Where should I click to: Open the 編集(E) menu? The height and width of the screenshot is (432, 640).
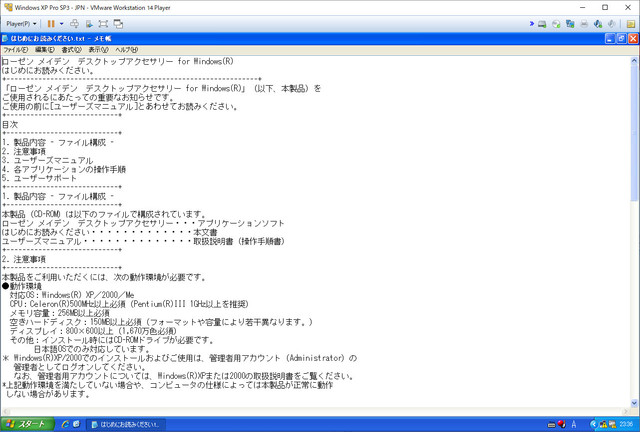(x=44, y=50)
